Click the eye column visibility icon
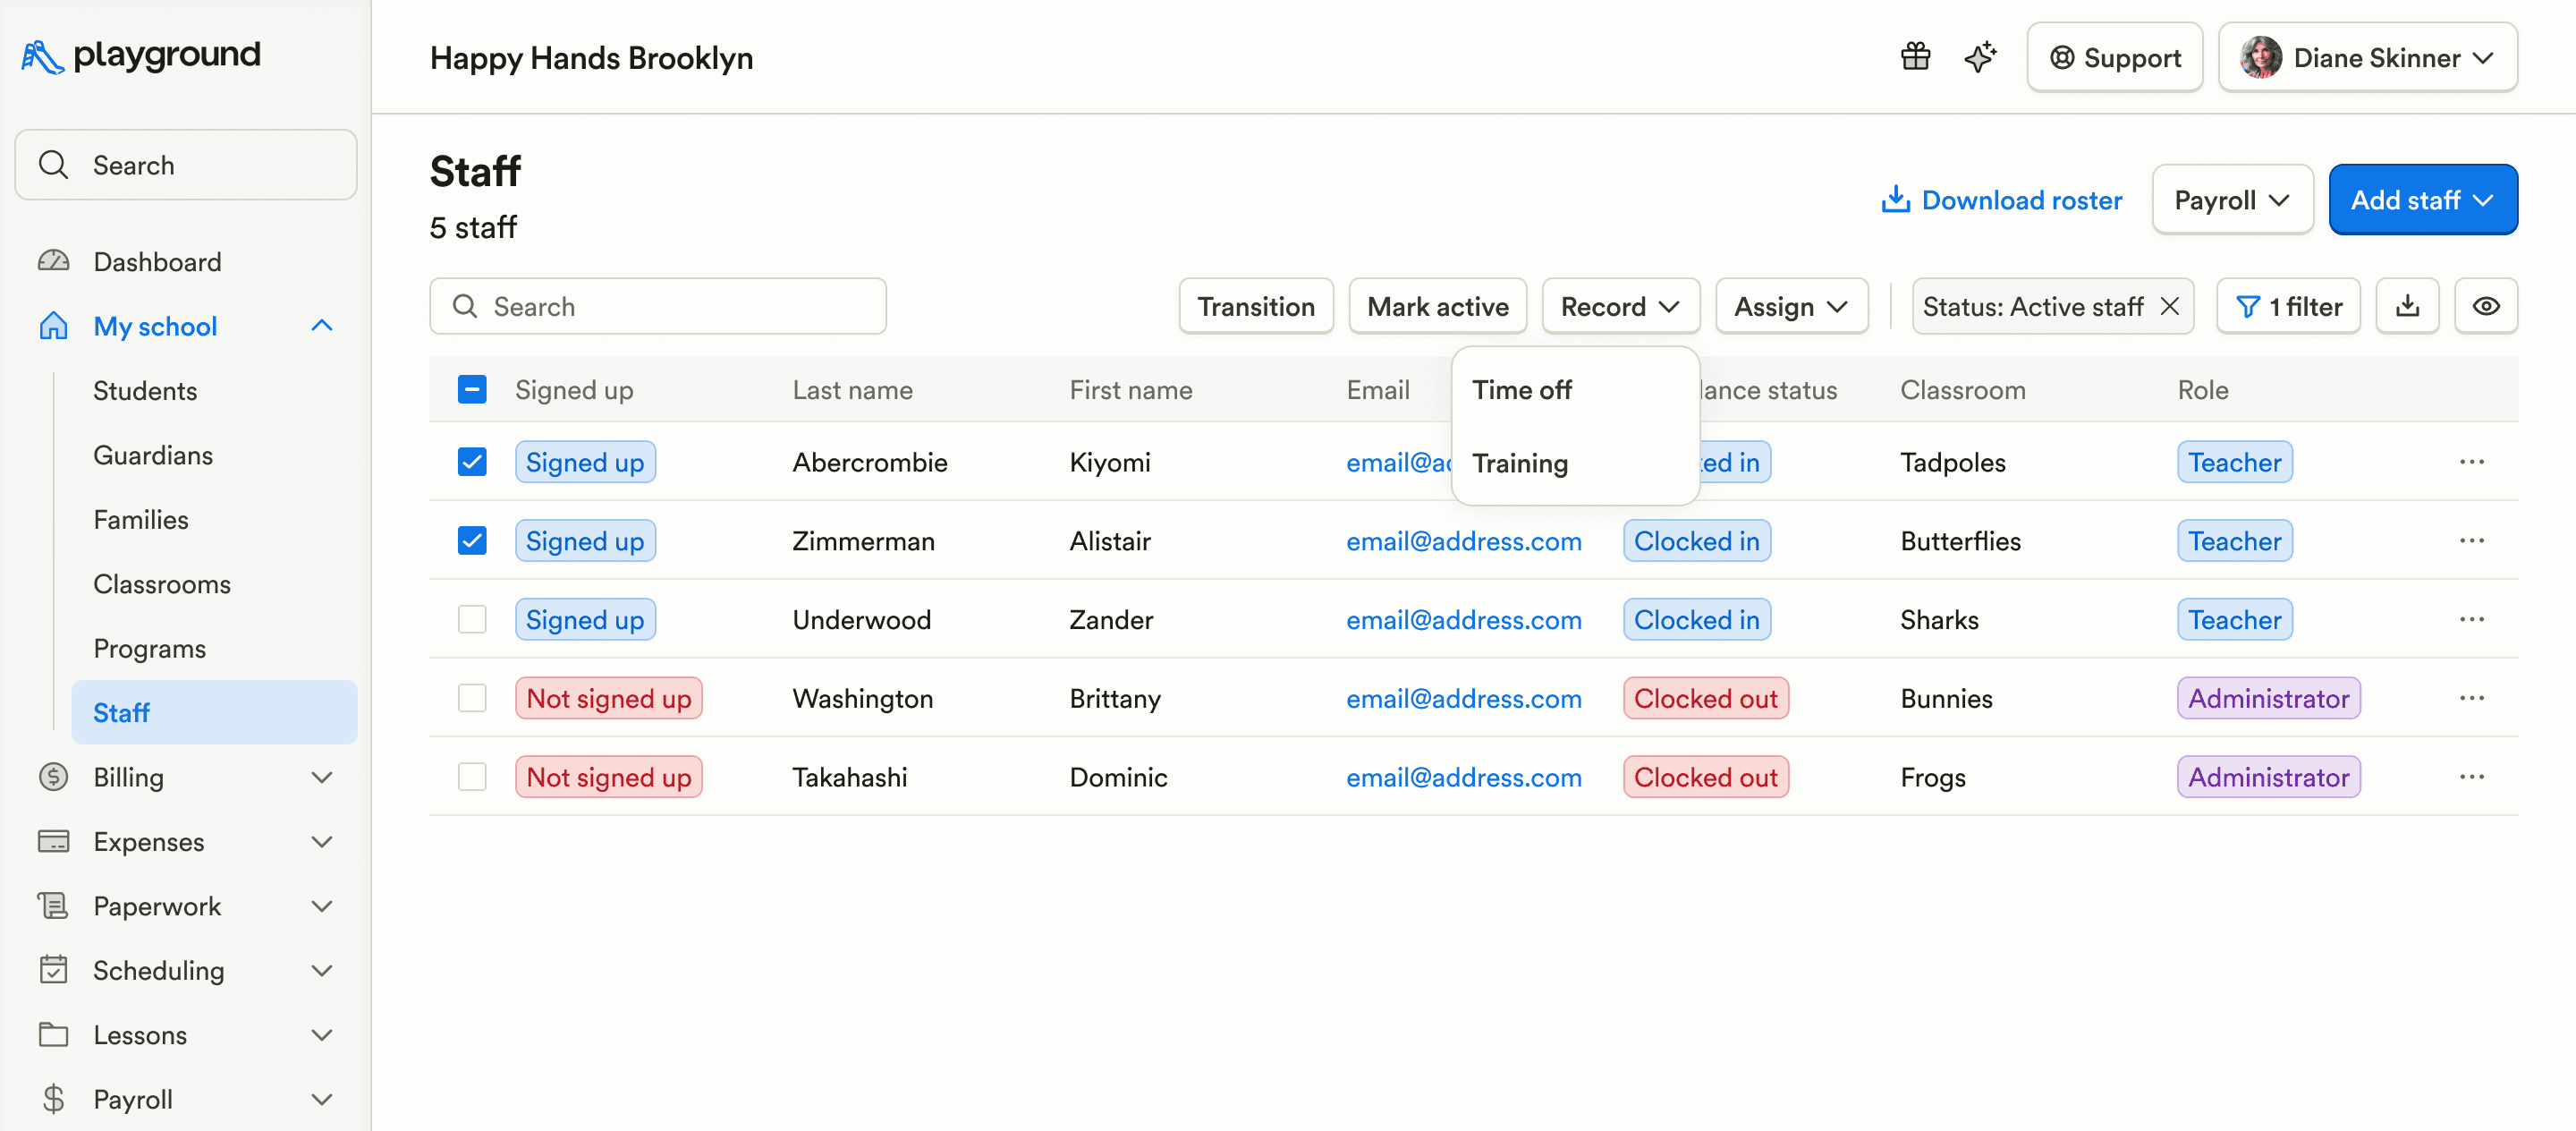Screen dimensions: 2576x1131 click(x=2485, y=306)
